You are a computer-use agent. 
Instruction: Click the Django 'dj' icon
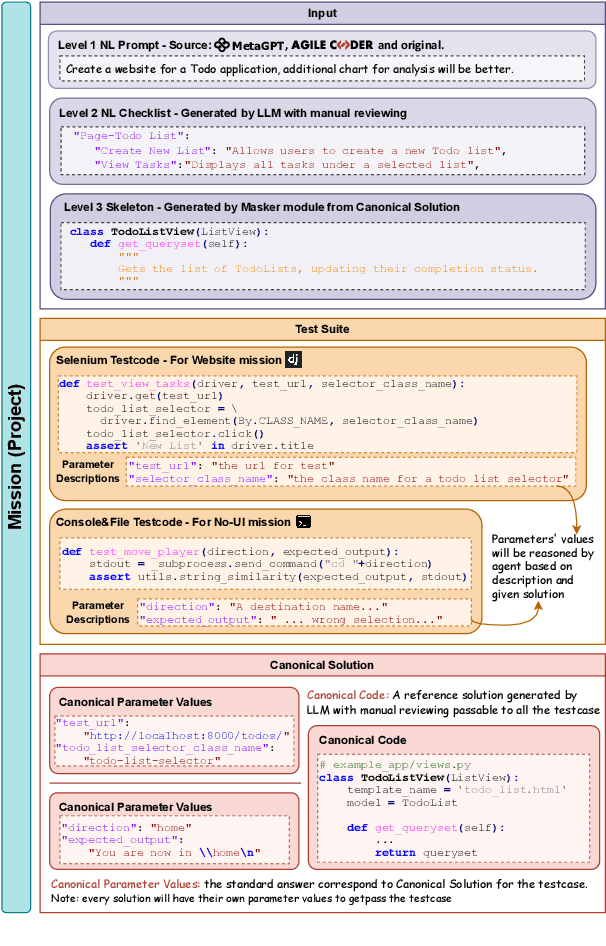293,359
